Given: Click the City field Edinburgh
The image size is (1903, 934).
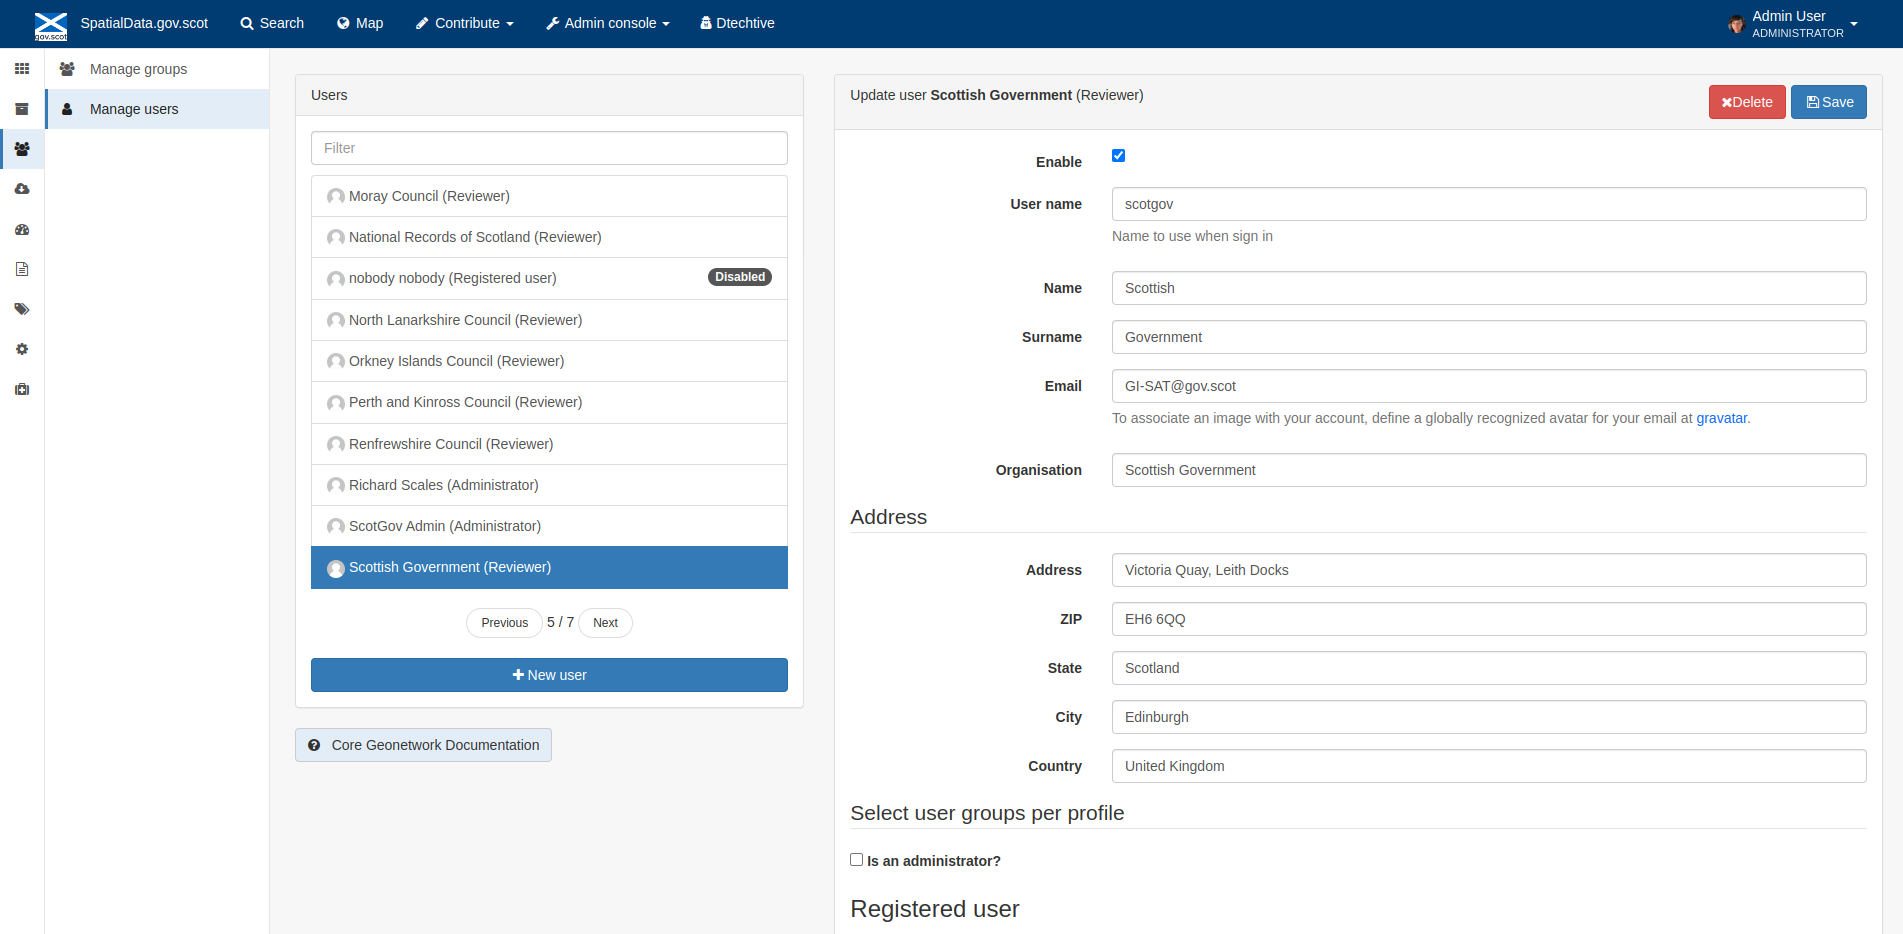Looking at the screenshot, I should [x=1489, y=717].
